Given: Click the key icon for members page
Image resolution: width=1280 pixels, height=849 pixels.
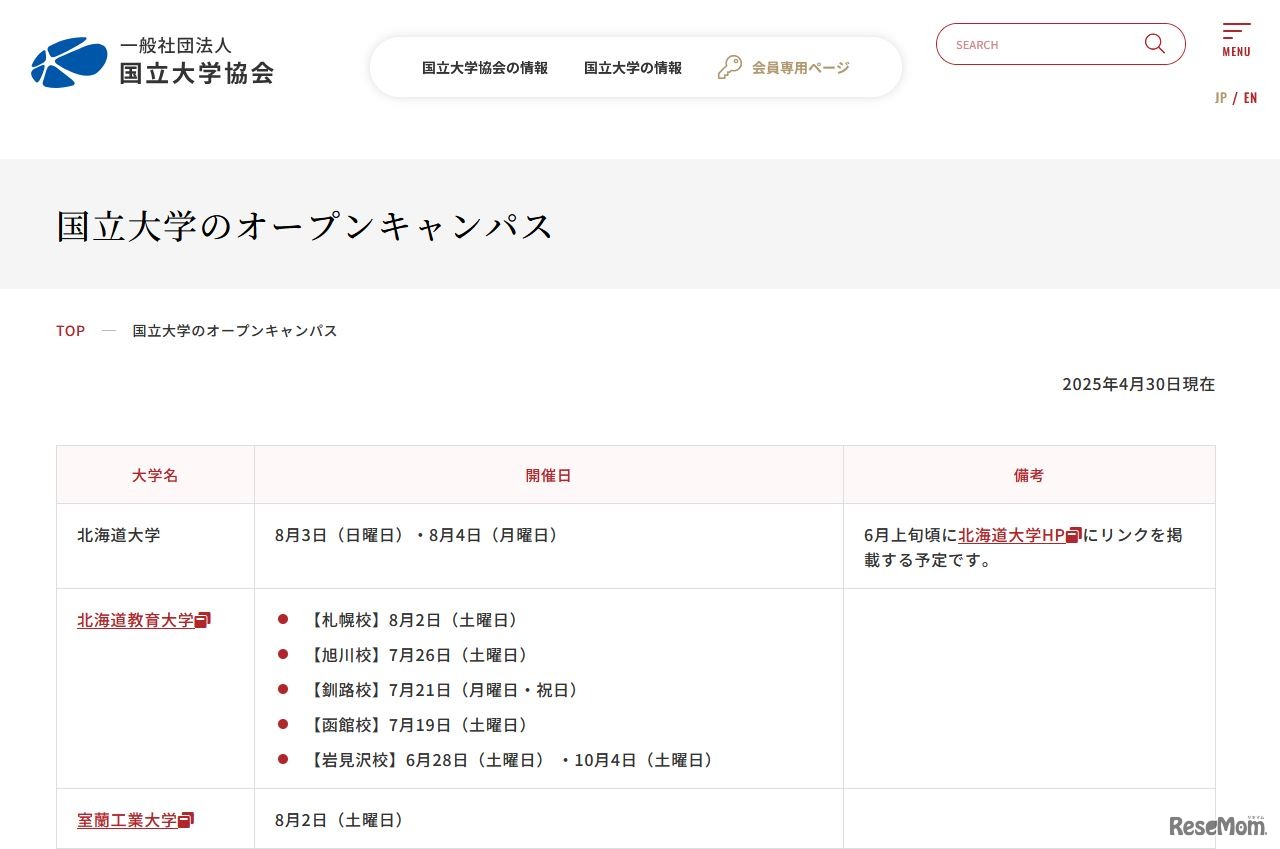Looking at the screenshot, I should tap(730, 68).
